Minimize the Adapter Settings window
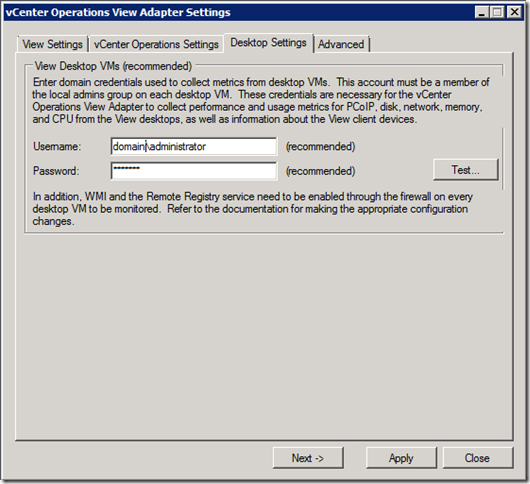The image size is (530, 484). pyautogui.click(x=482, y=13)
